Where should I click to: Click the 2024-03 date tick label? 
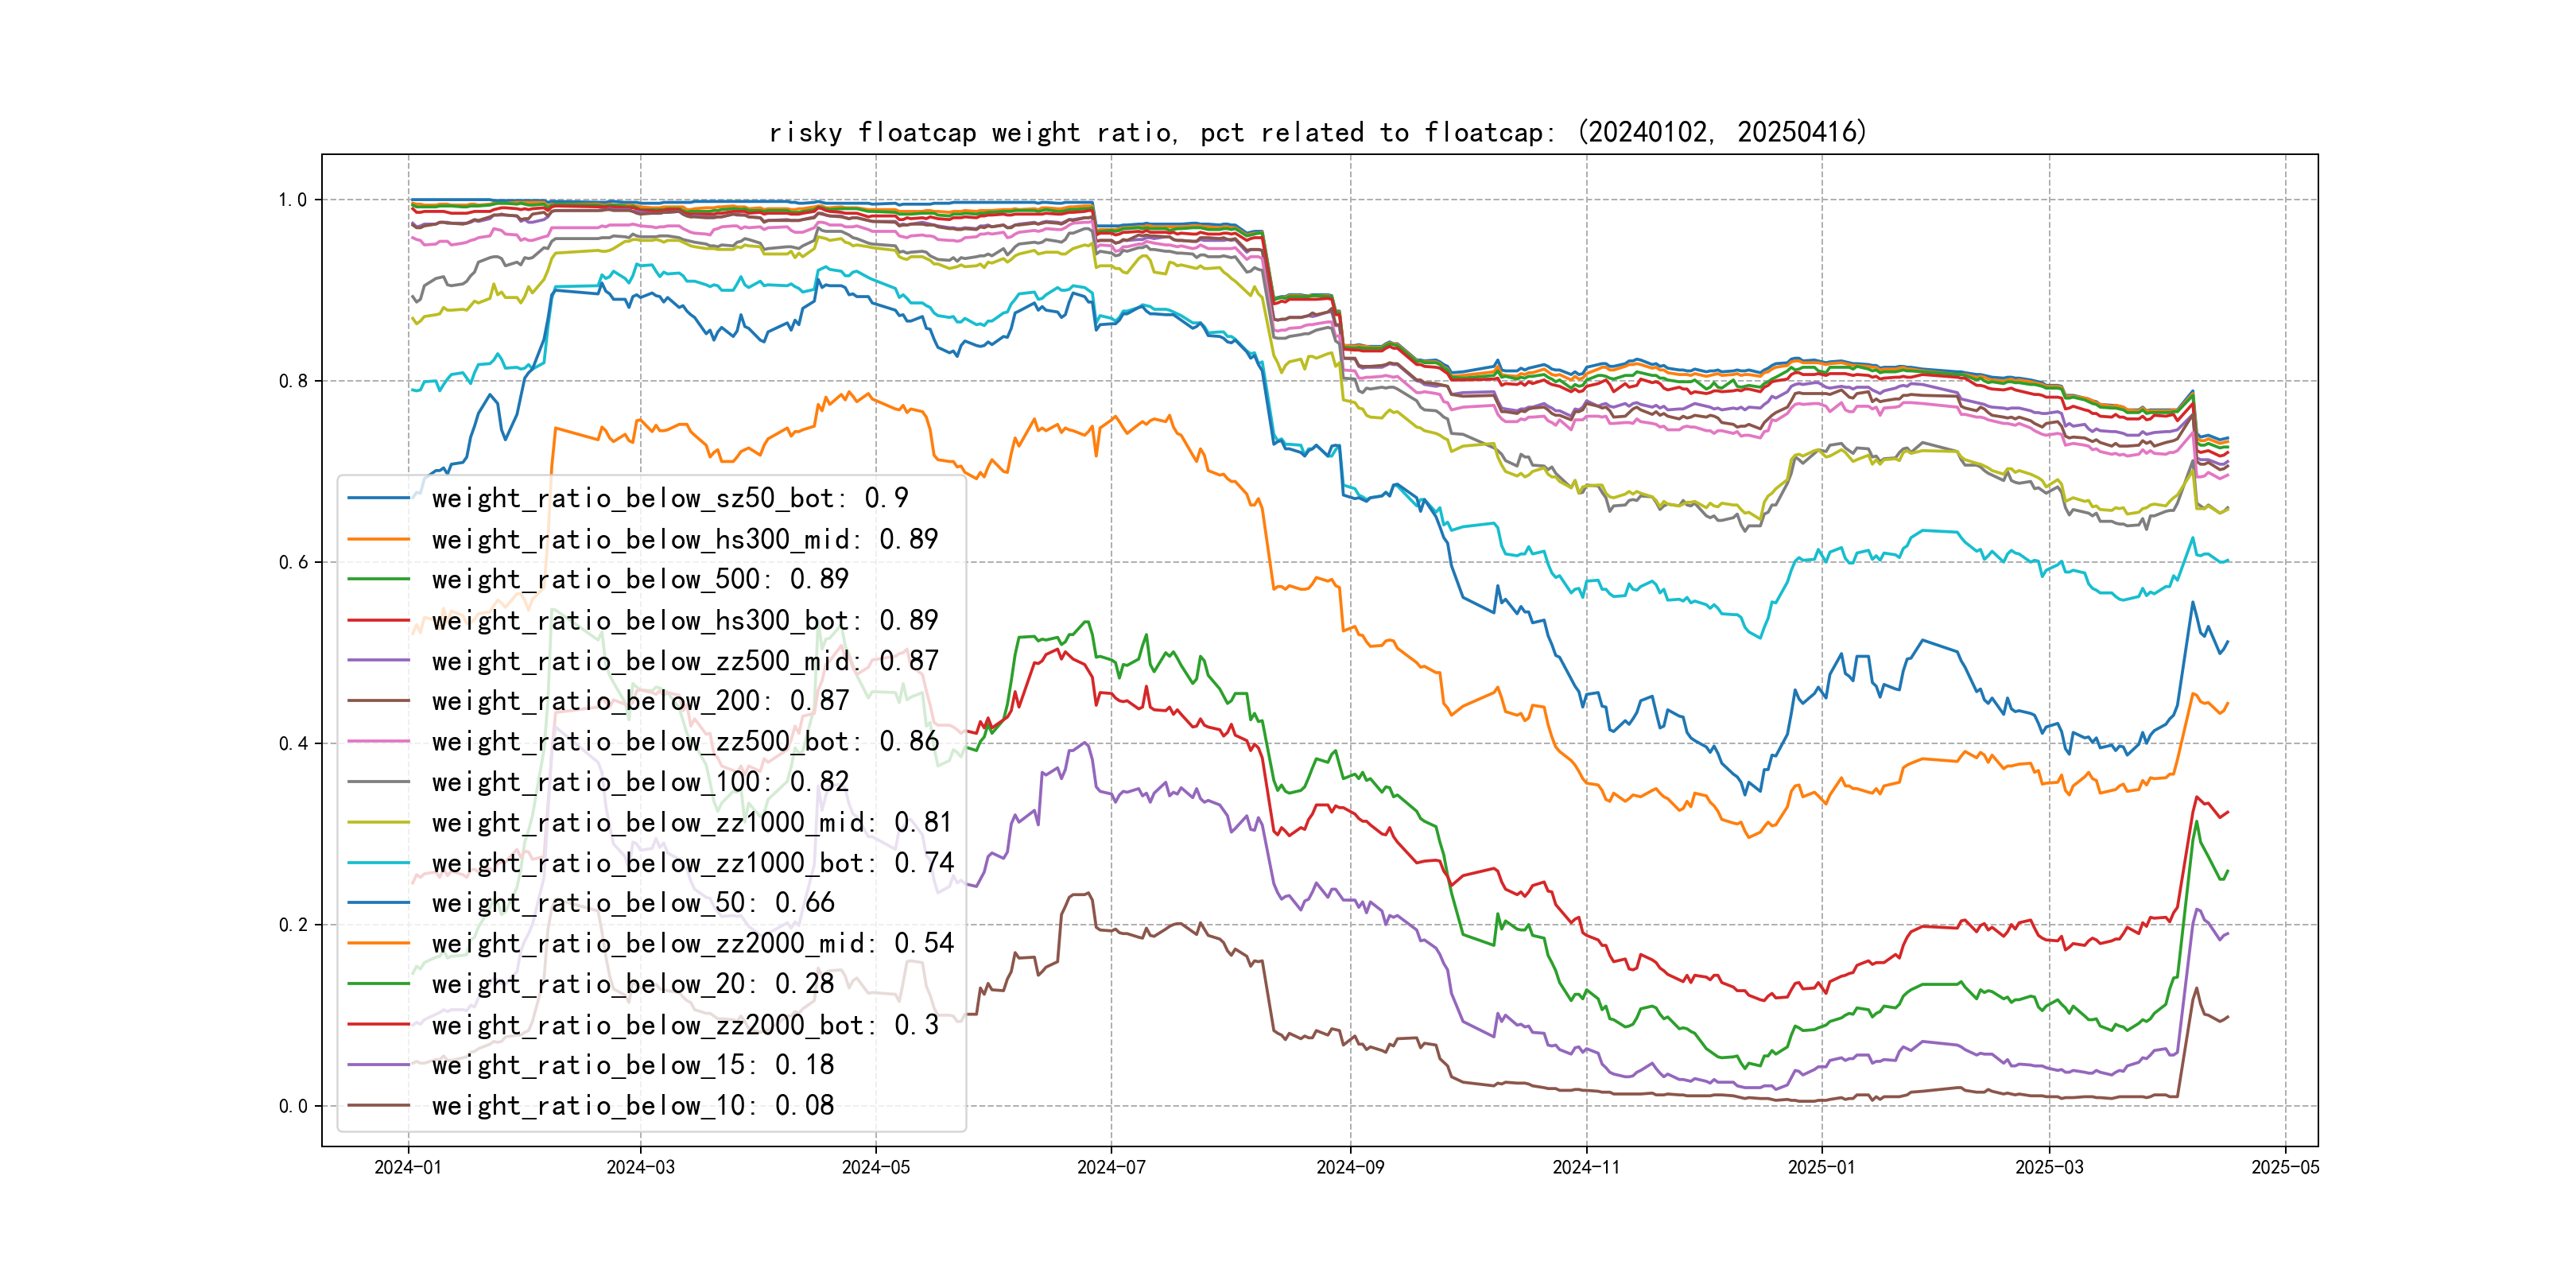pyautogui.click(x=640, y=1167)
